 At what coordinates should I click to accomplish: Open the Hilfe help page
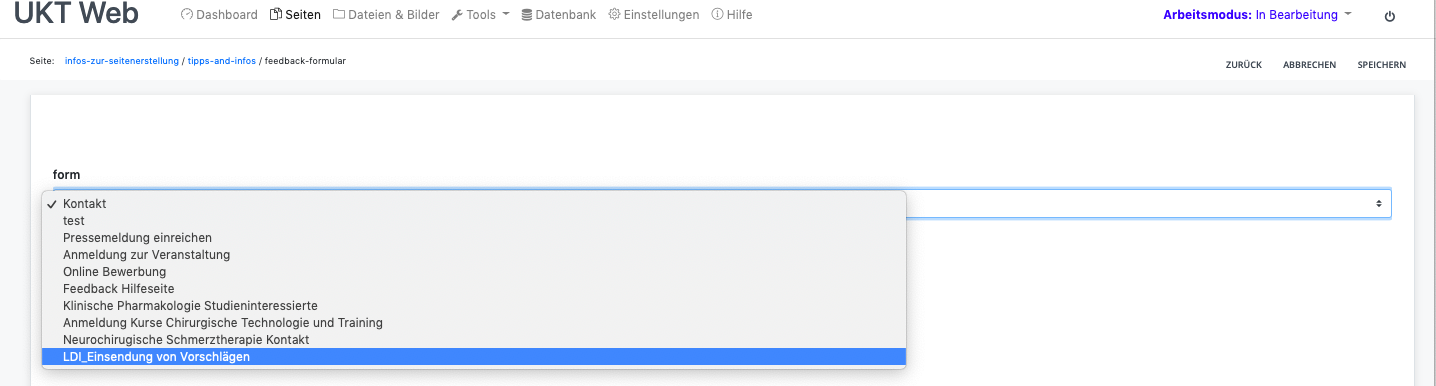pyautogui.click(x=732, y=15)
